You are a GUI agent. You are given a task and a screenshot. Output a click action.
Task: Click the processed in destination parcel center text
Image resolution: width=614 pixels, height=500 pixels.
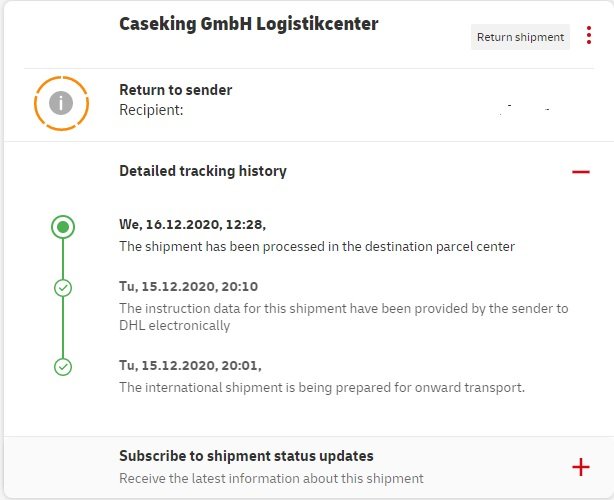click(x=317, y=247)
